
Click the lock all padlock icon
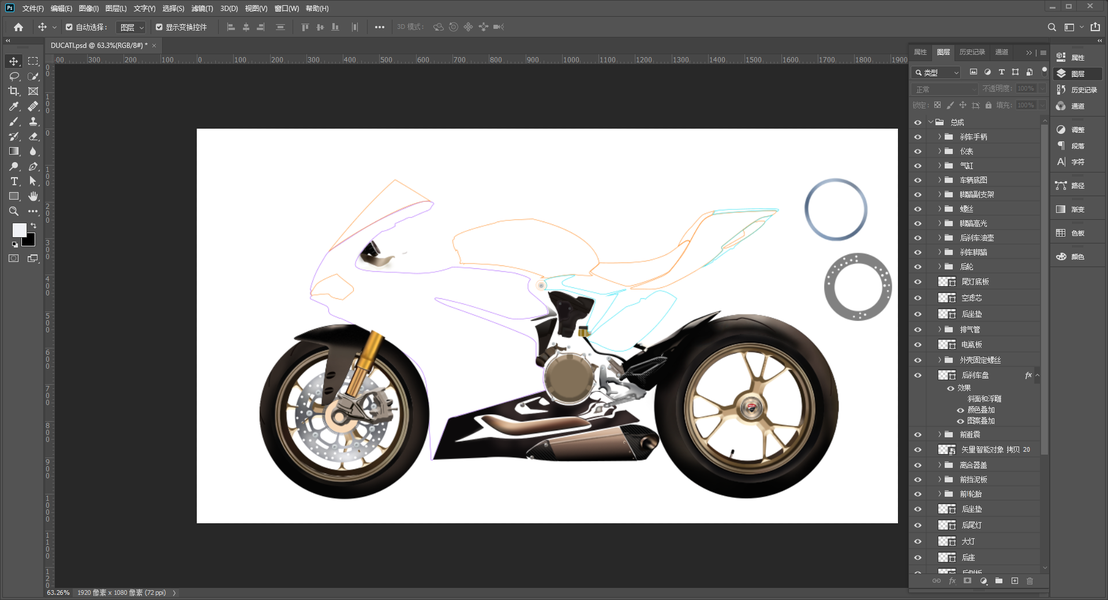[989, 105]
